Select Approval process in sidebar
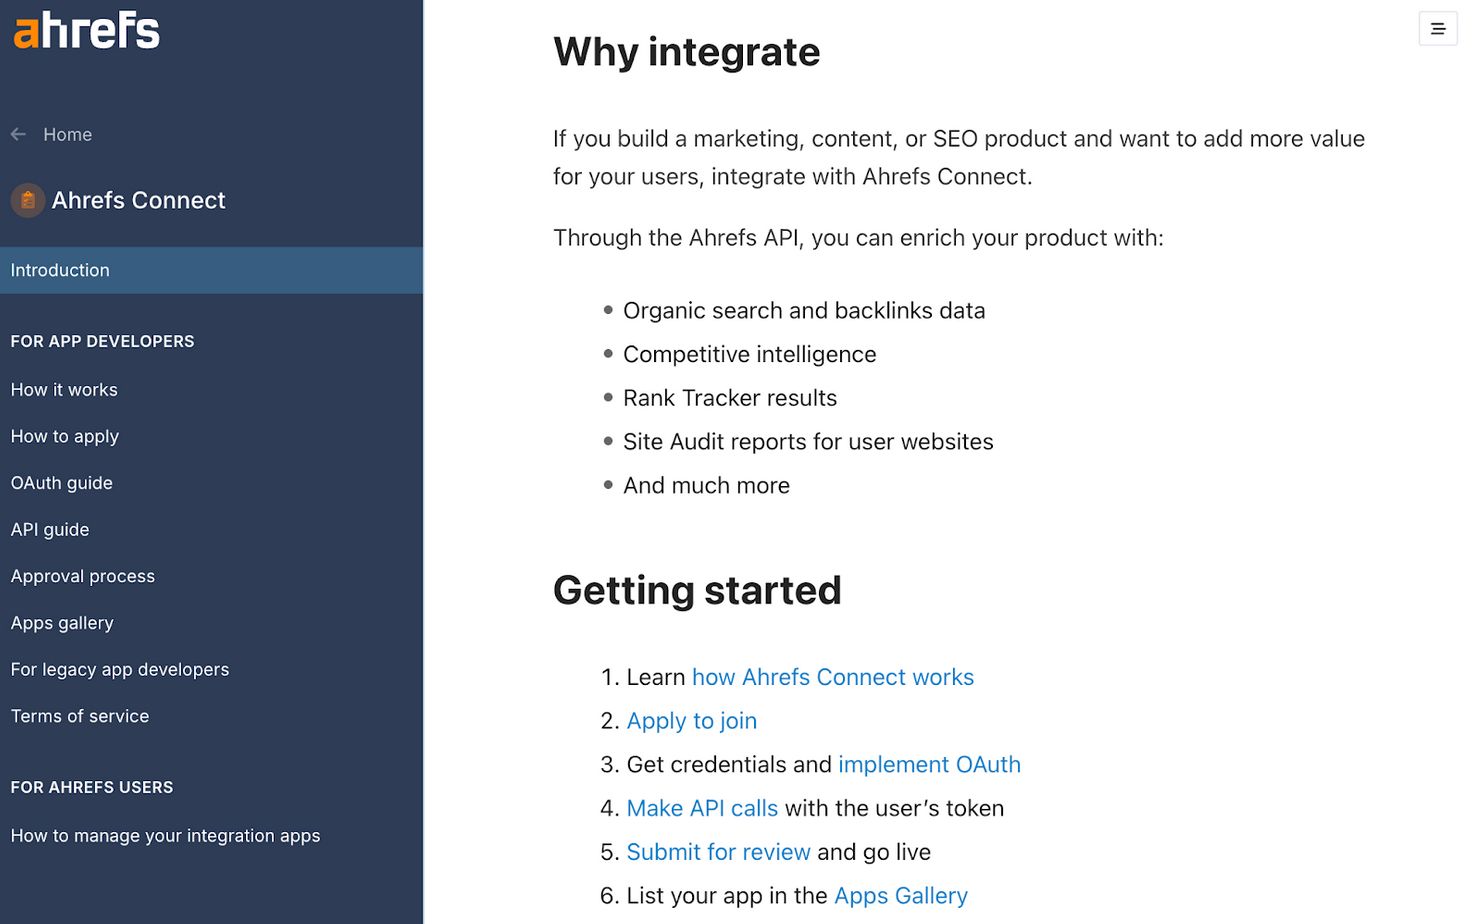 [83, 576]
